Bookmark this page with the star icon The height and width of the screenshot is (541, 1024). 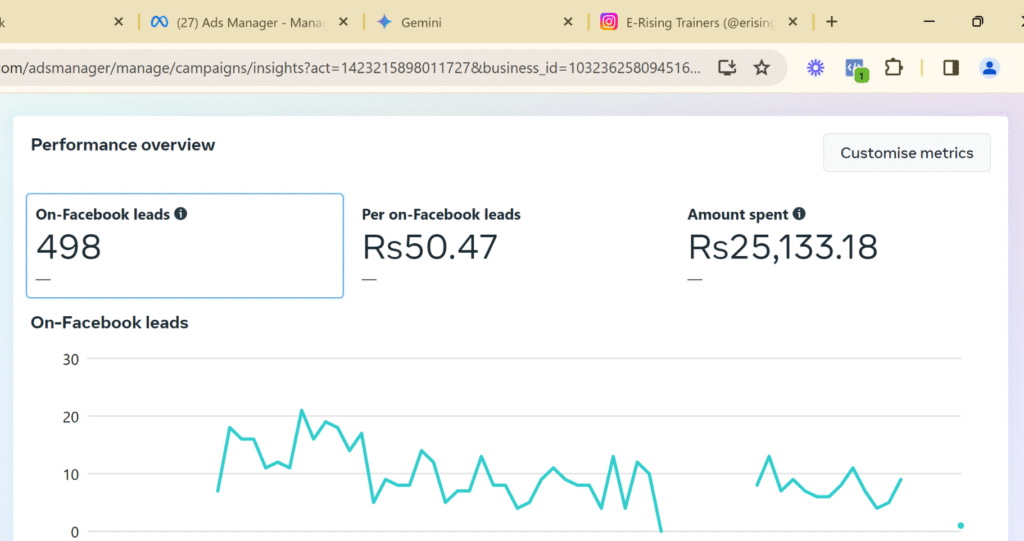pos(762,68)
